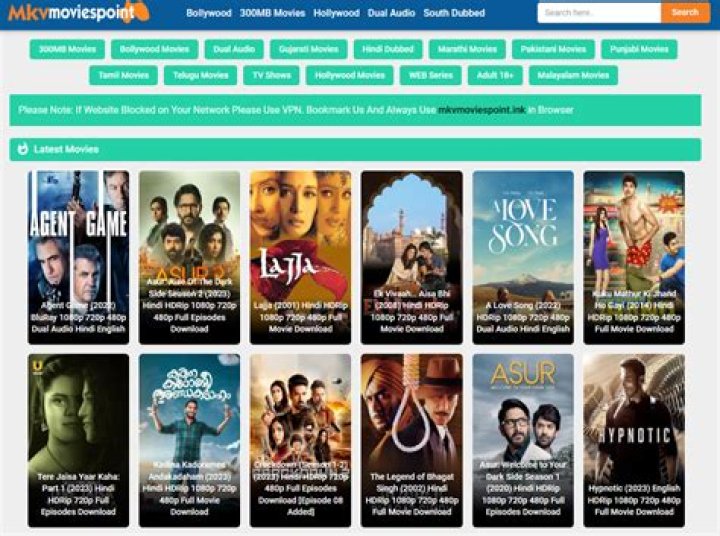The height and width of the screenshot is (536, 720).
Task: Open the Hindi Dubbed category tag
Action: (x=388, y=49)
